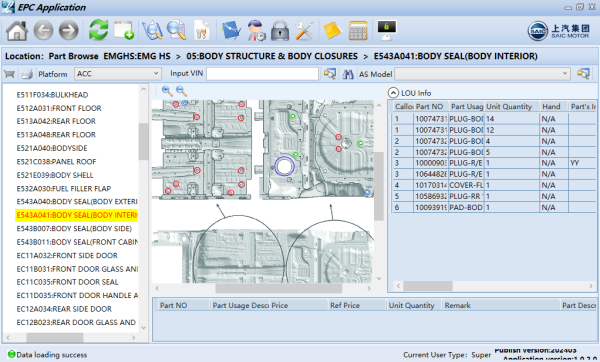Open the calculator icon
The image size is (600, 362).
tap(358, 31)
